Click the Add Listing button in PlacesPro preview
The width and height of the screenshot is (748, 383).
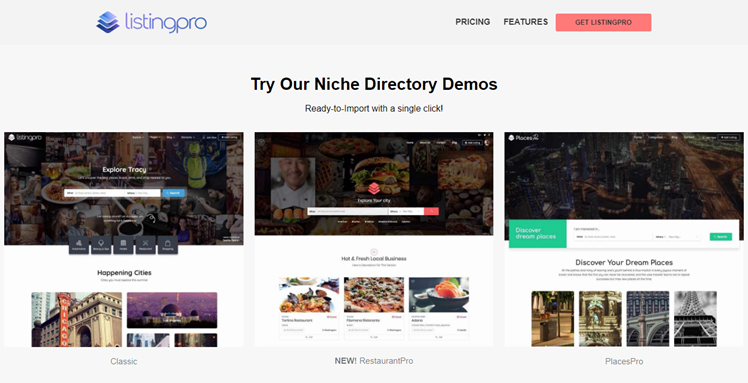pos(729,137)
